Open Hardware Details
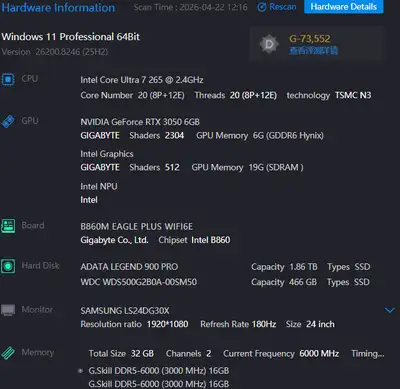The height and width of the screenshot is (389, 400). coord(344,7)
